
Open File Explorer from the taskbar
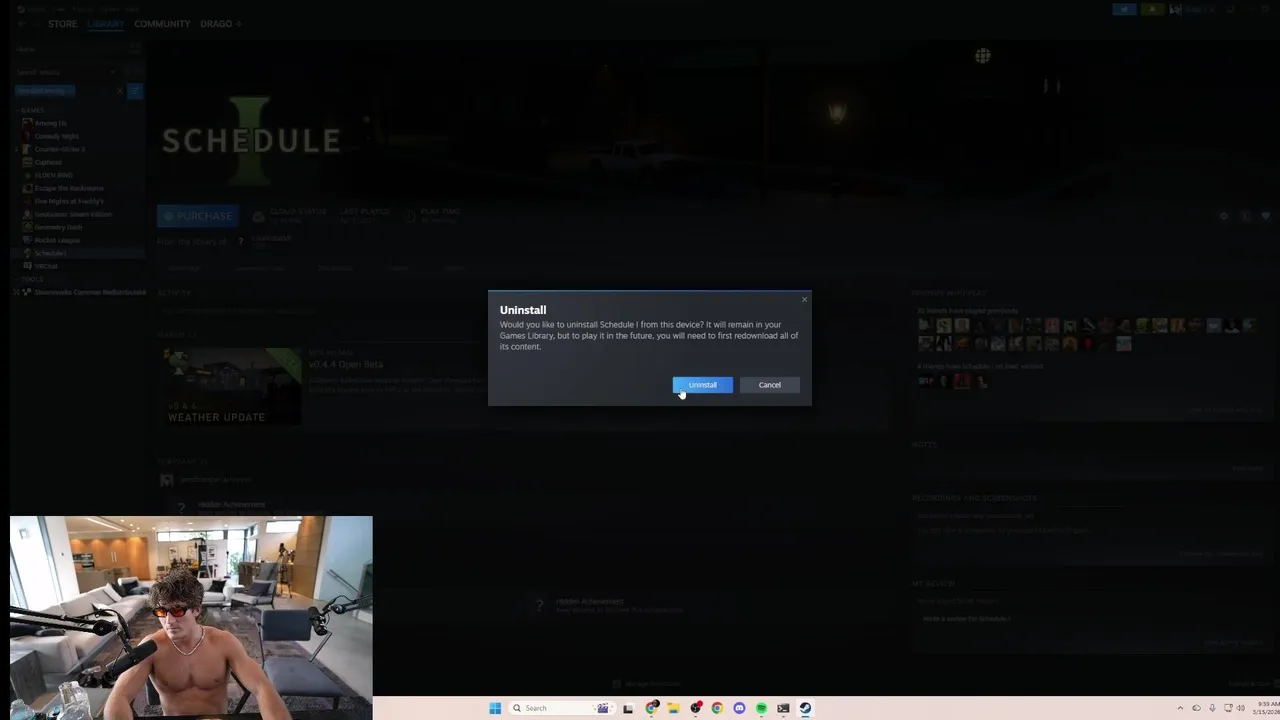point(674,708)
